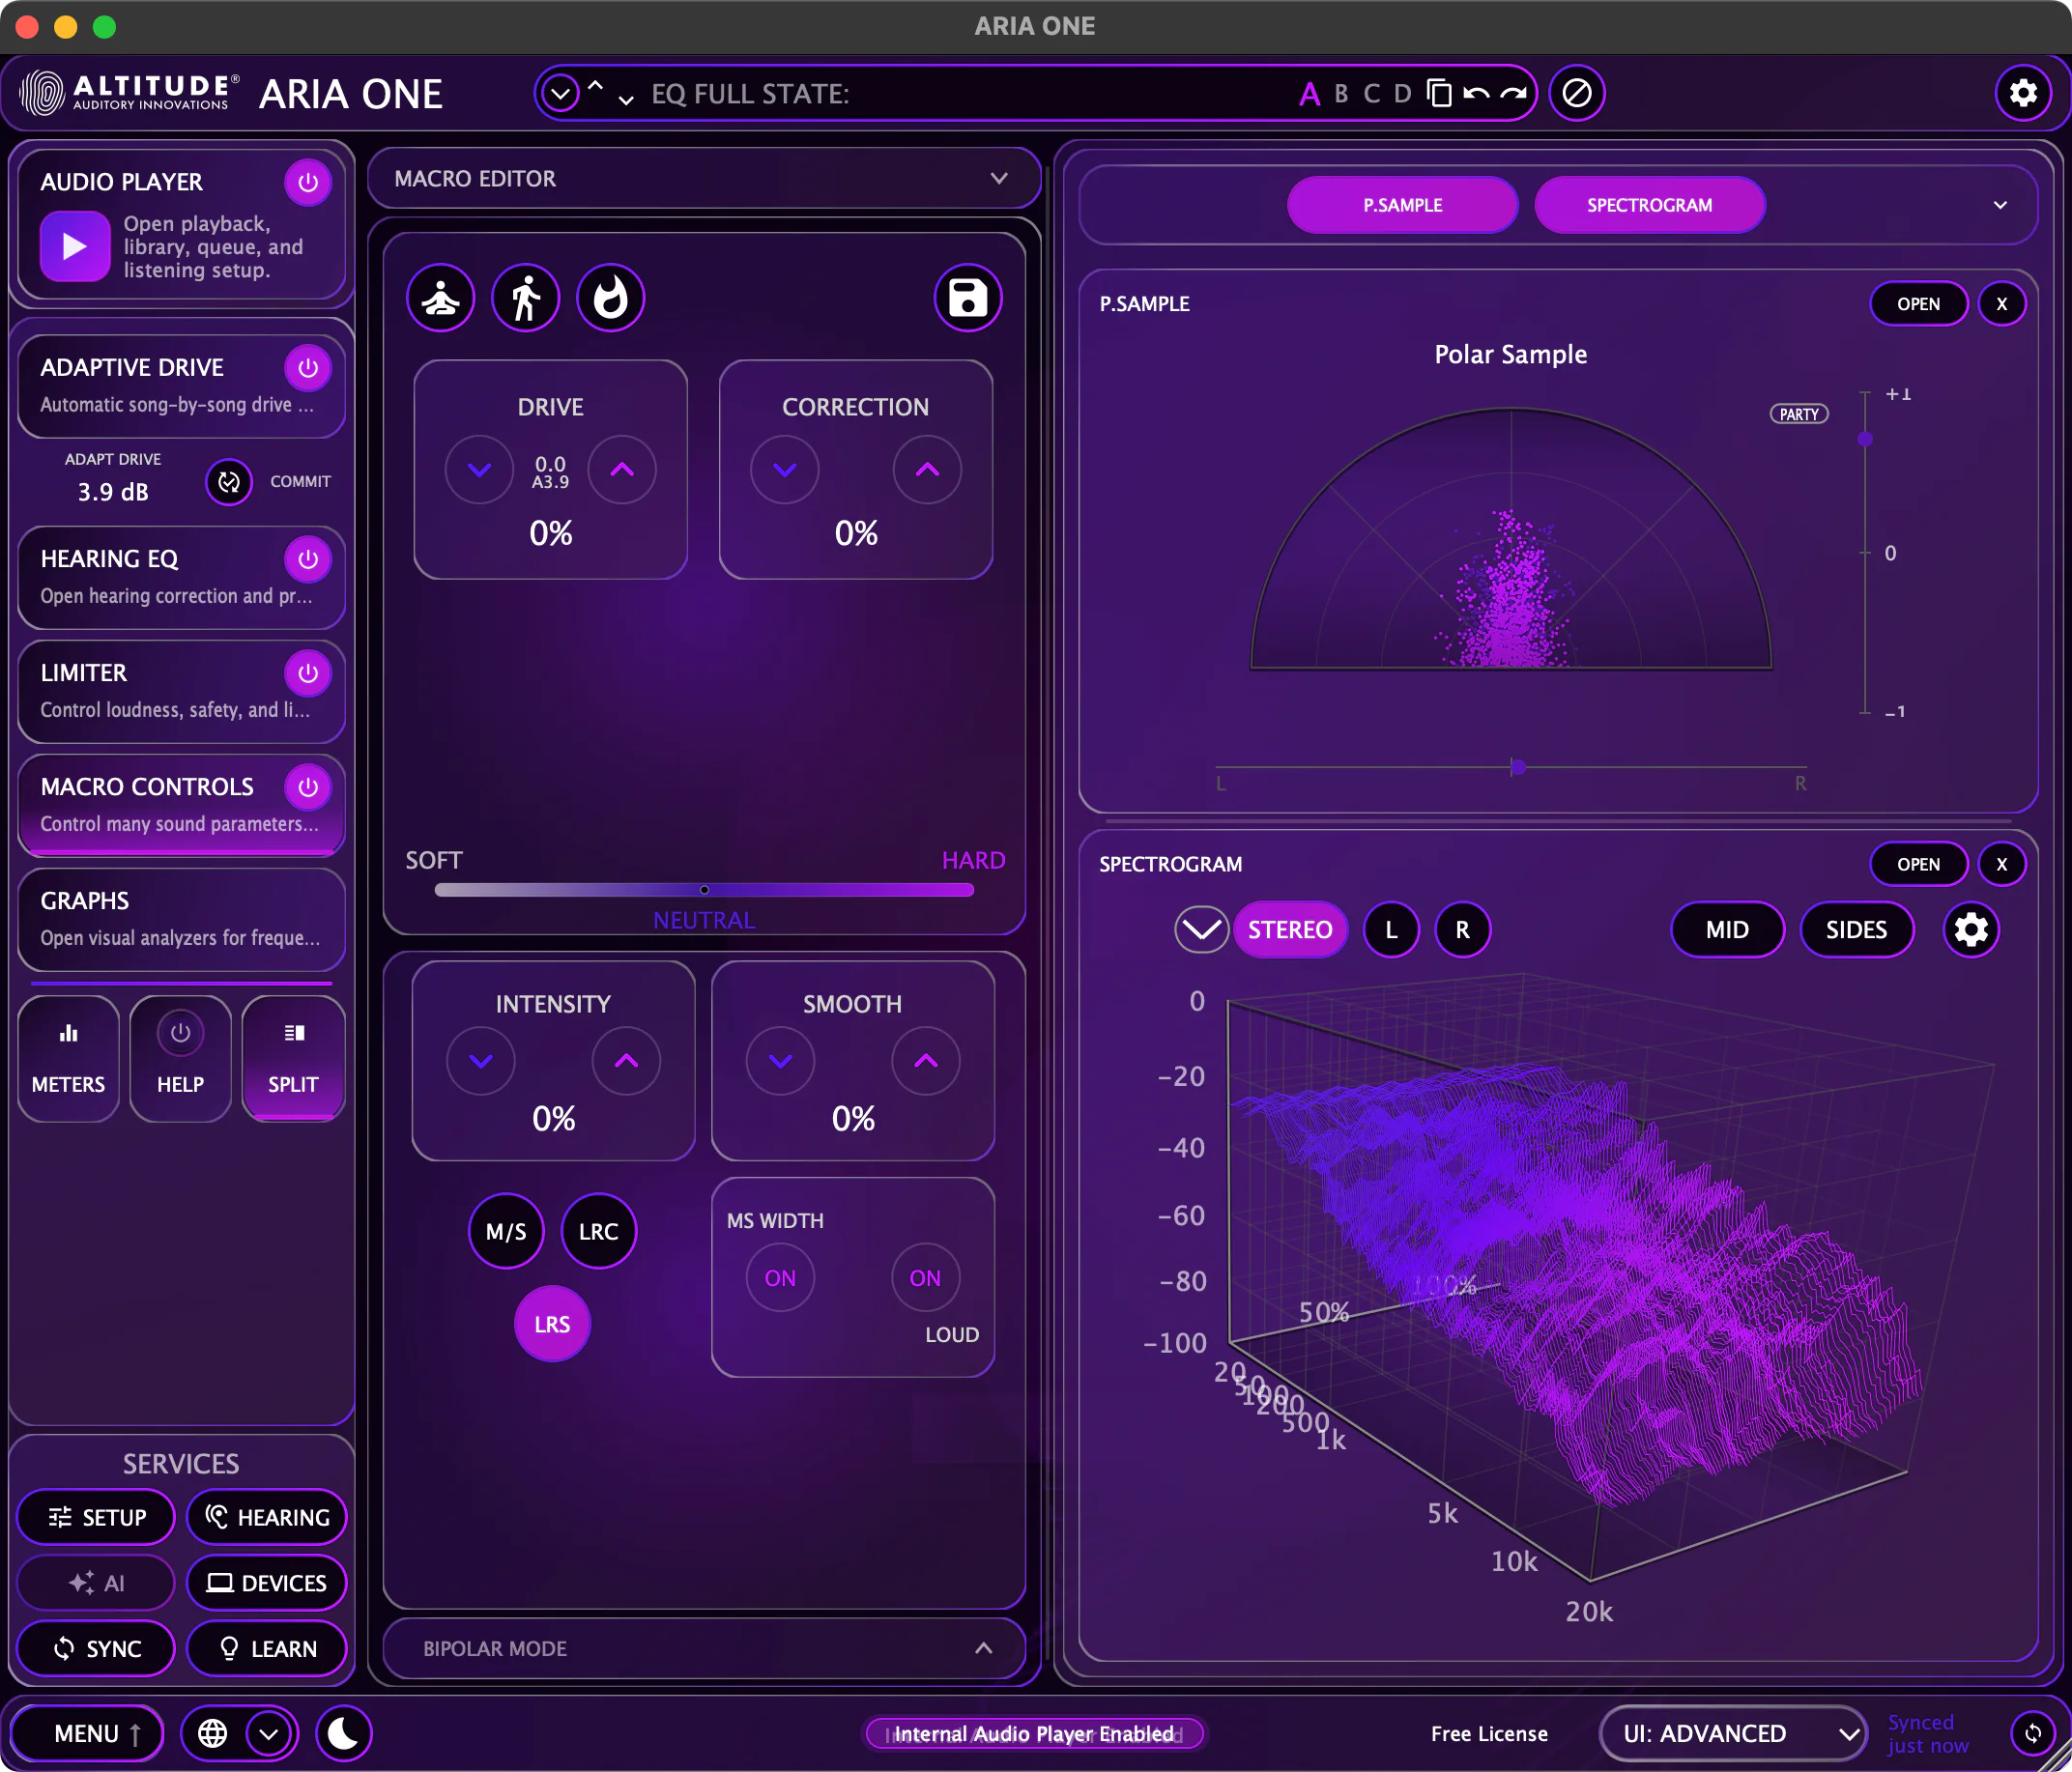
Task: Click the LEARN service button
Action: pos(266,1648)
